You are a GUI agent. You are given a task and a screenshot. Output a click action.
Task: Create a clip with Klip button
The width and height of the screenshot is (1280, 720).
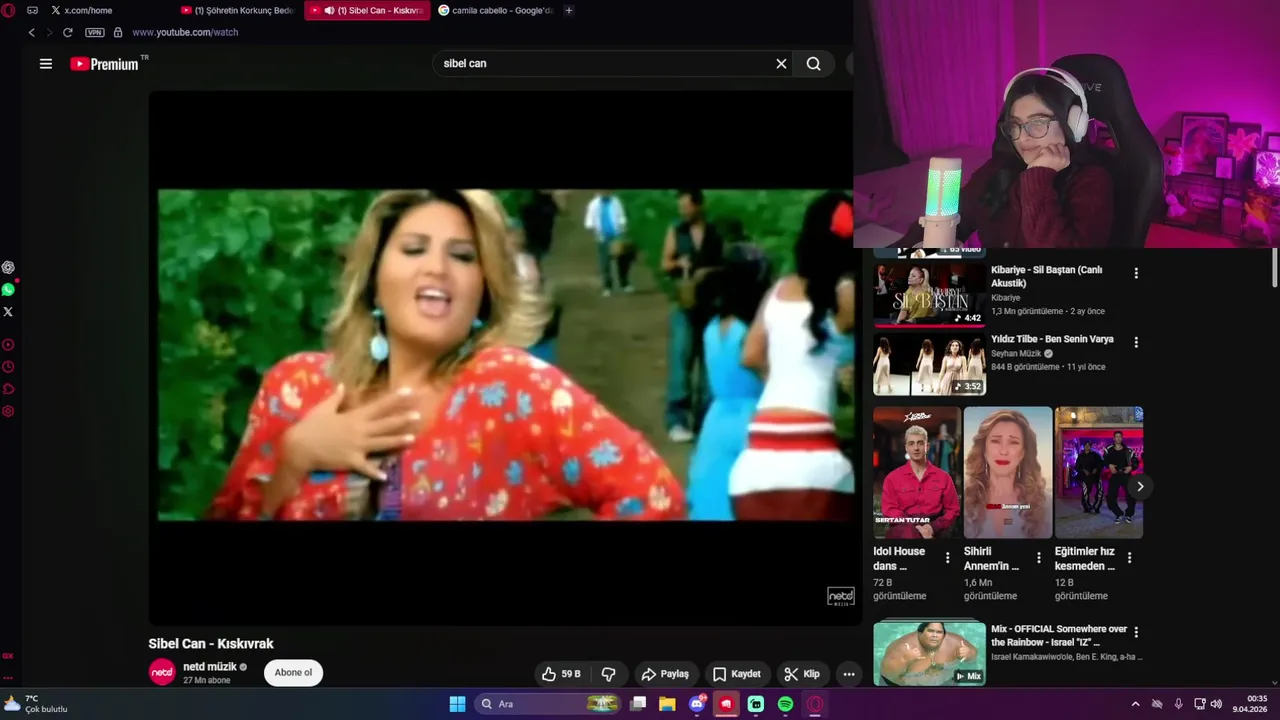802,674
